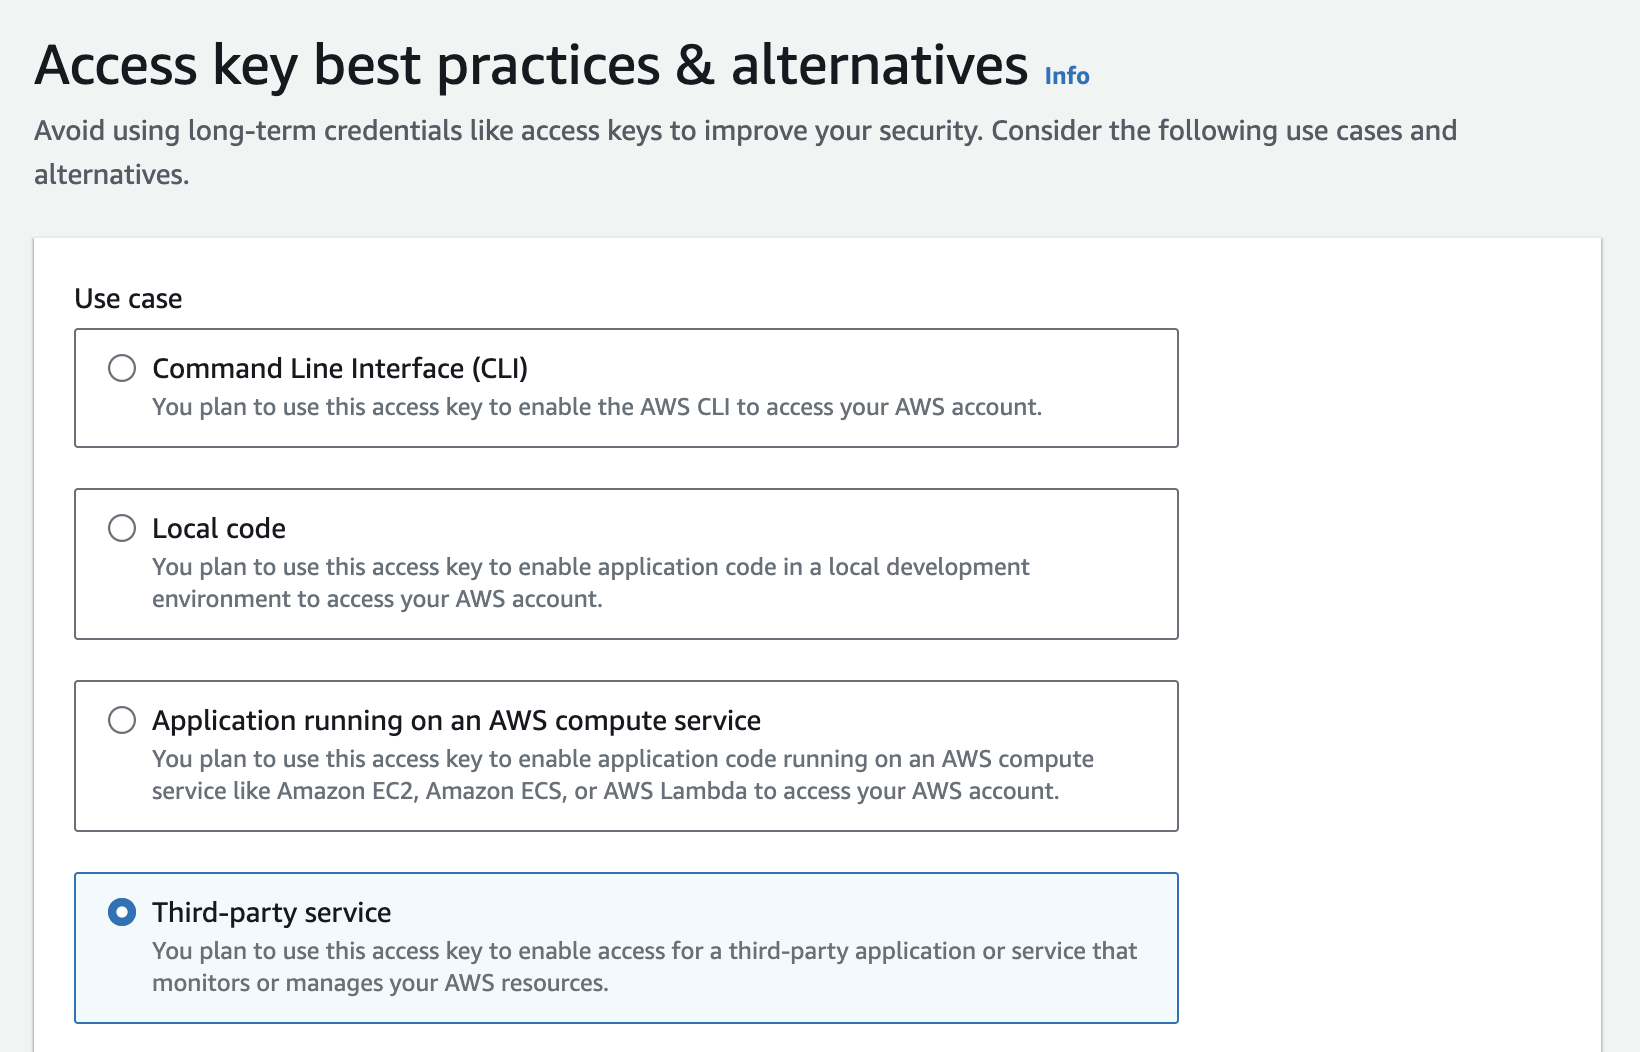Click the Access key best practices & alternatives heading
This screenshot has height=1052, width=1640.
pyautogui.click(x=531, y=65)
